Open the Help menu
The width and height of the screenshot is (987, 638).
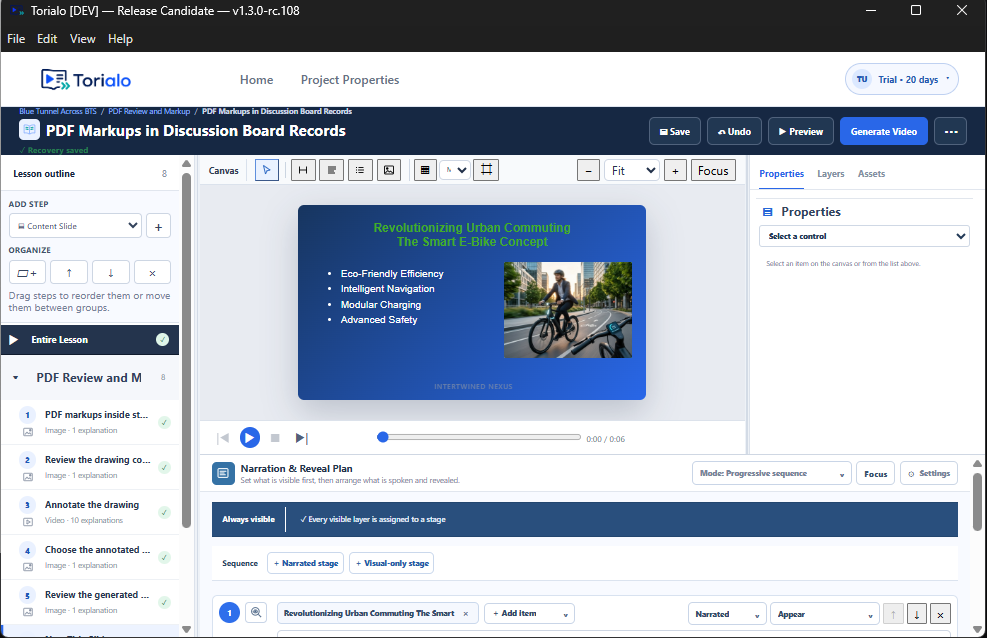tap(120, 38)
